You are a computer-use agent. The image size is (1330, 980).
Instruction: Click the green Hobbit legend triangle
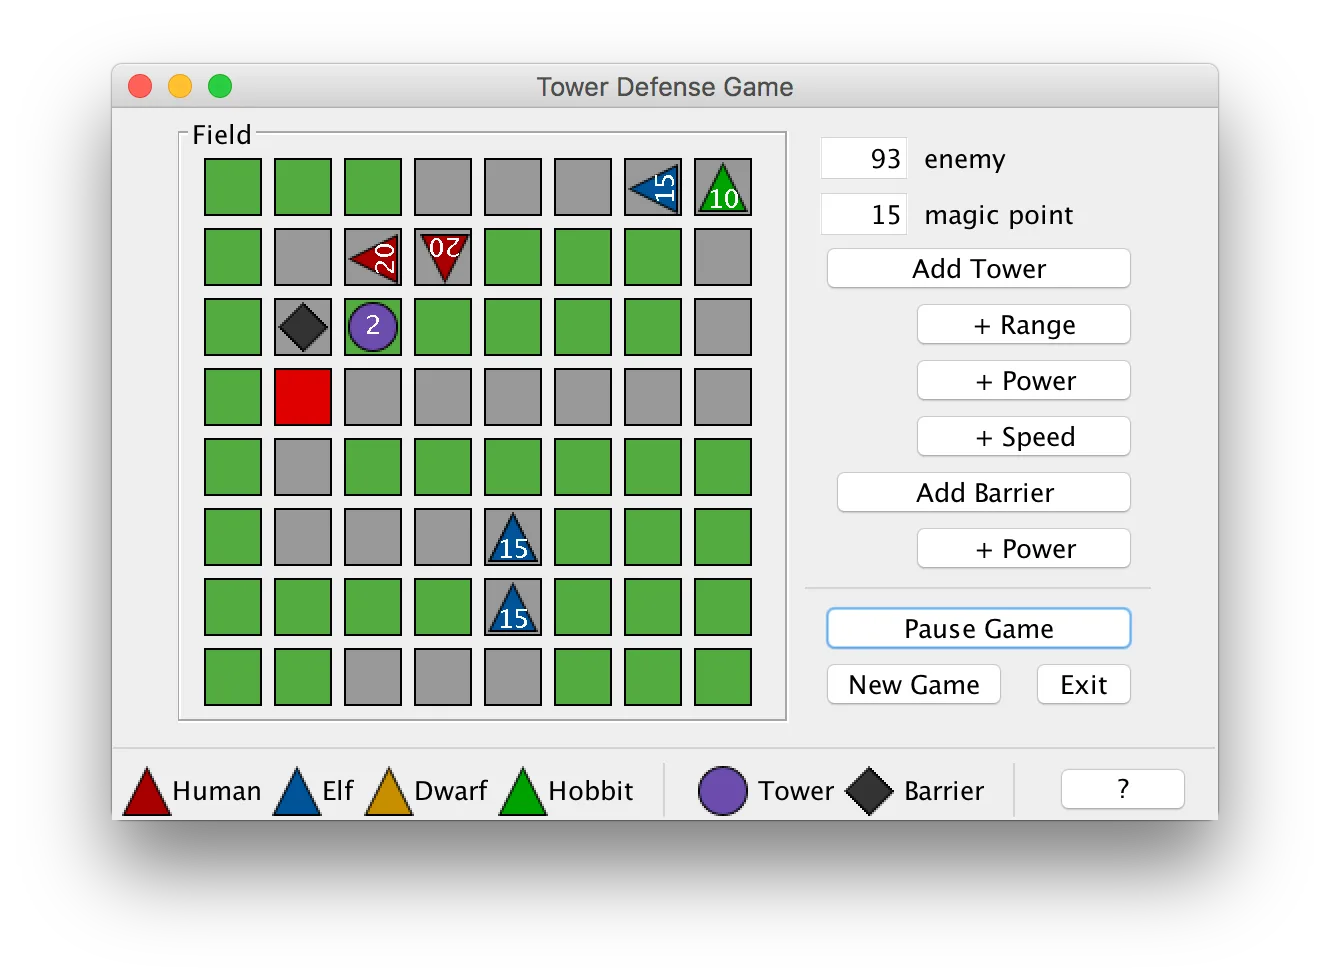523,792
